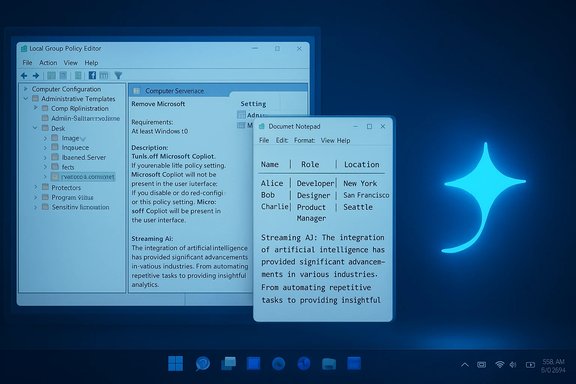Click the folder icon beside Desk
576x384 pixels.
pyautogui.click(x=45, y=128)
